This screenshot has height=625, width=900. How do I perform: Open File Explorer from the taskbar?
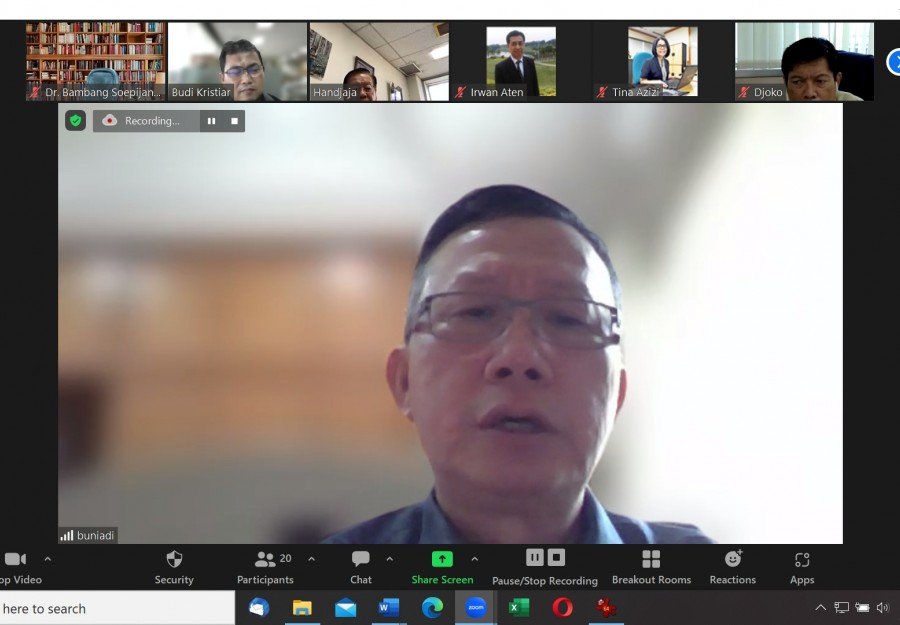(302, 607)
